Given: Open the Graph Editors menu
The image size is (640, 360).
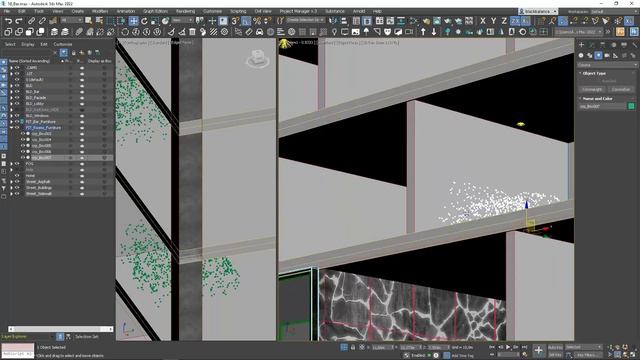Looking at the screenshot, I should (155, 11).
